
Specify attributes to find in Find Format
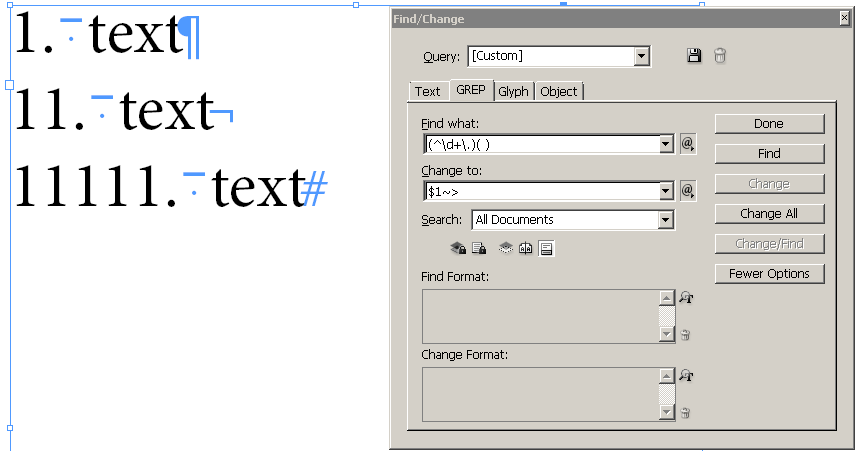pos(686,298)
